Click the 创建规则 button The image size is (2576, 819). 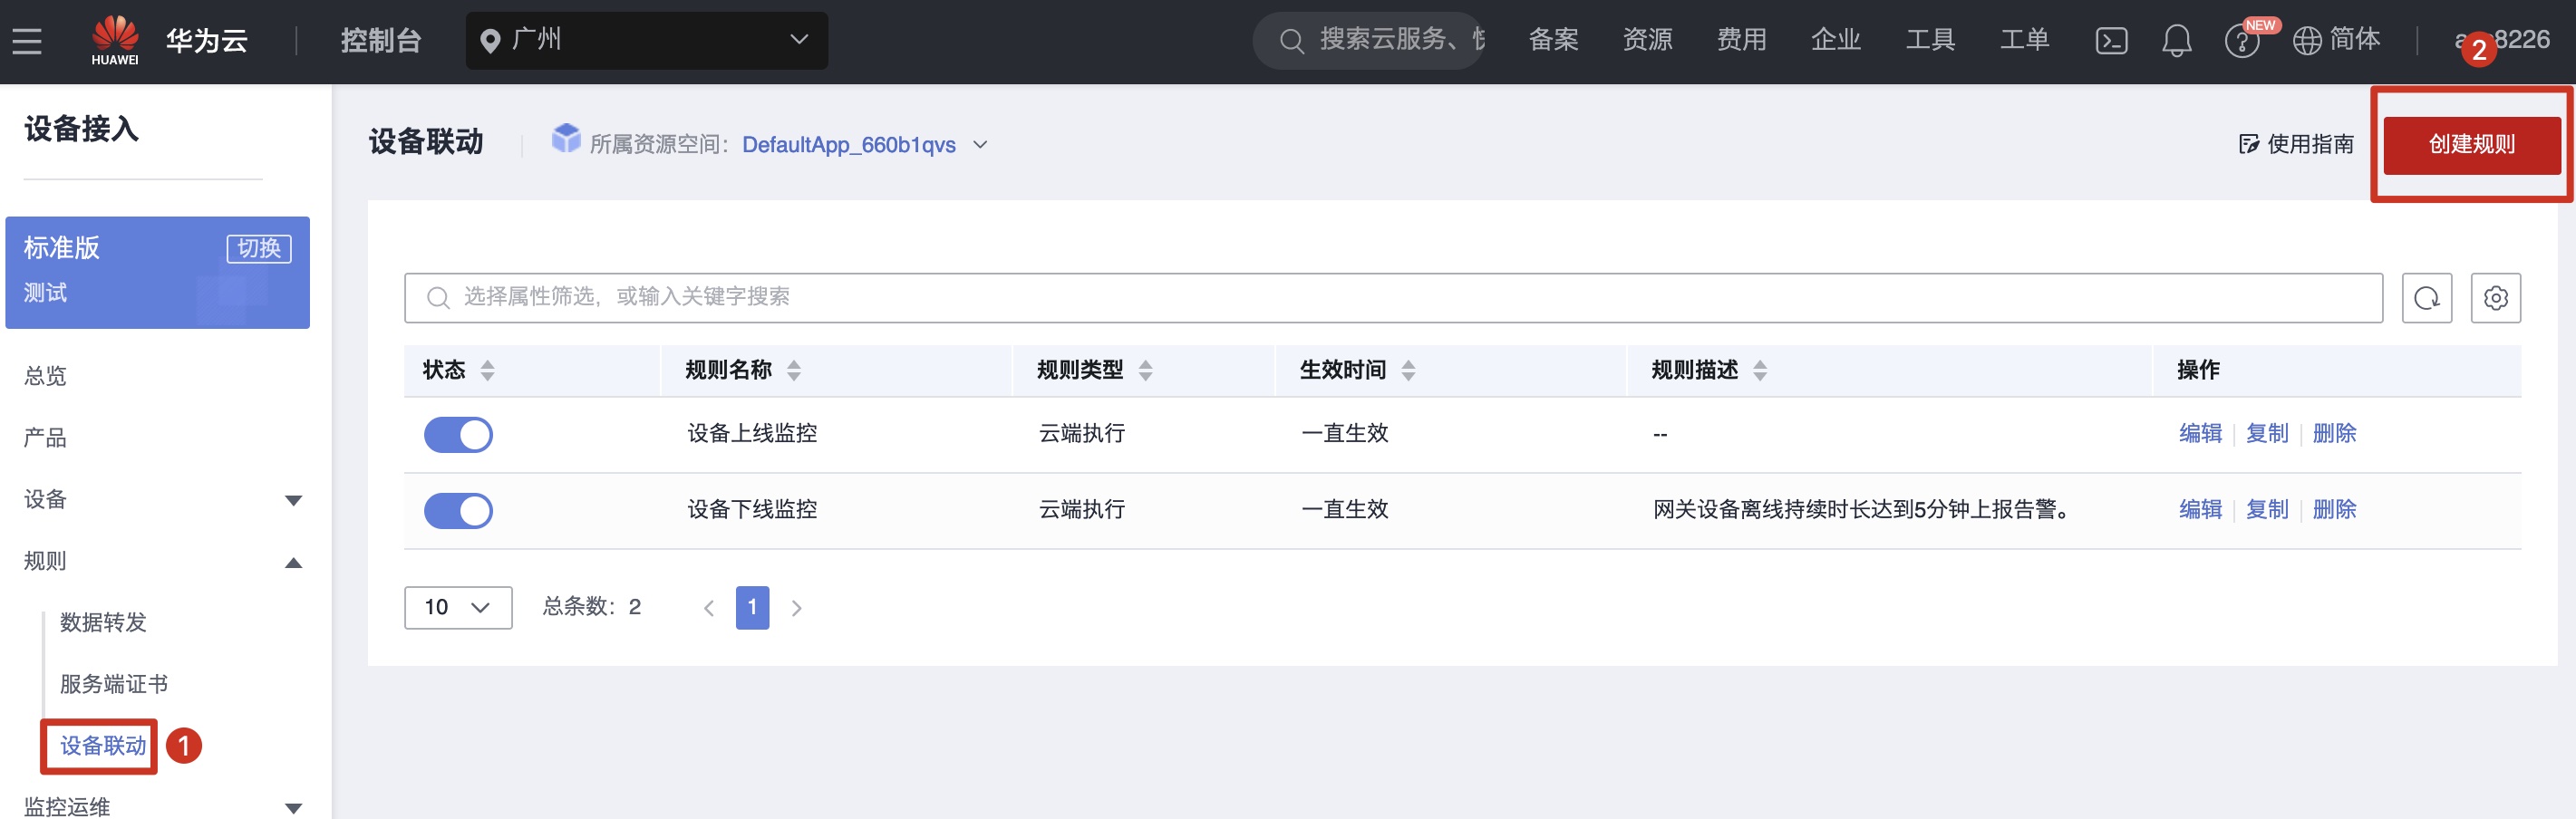2471,145
